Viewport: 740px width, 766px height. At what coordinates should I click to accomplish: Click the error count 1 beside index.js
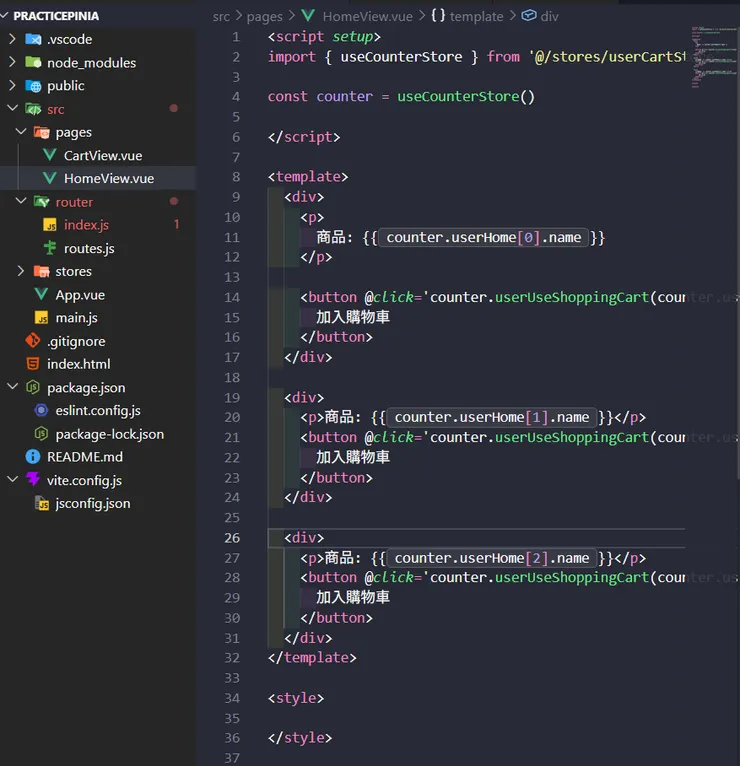coord(176,224)
